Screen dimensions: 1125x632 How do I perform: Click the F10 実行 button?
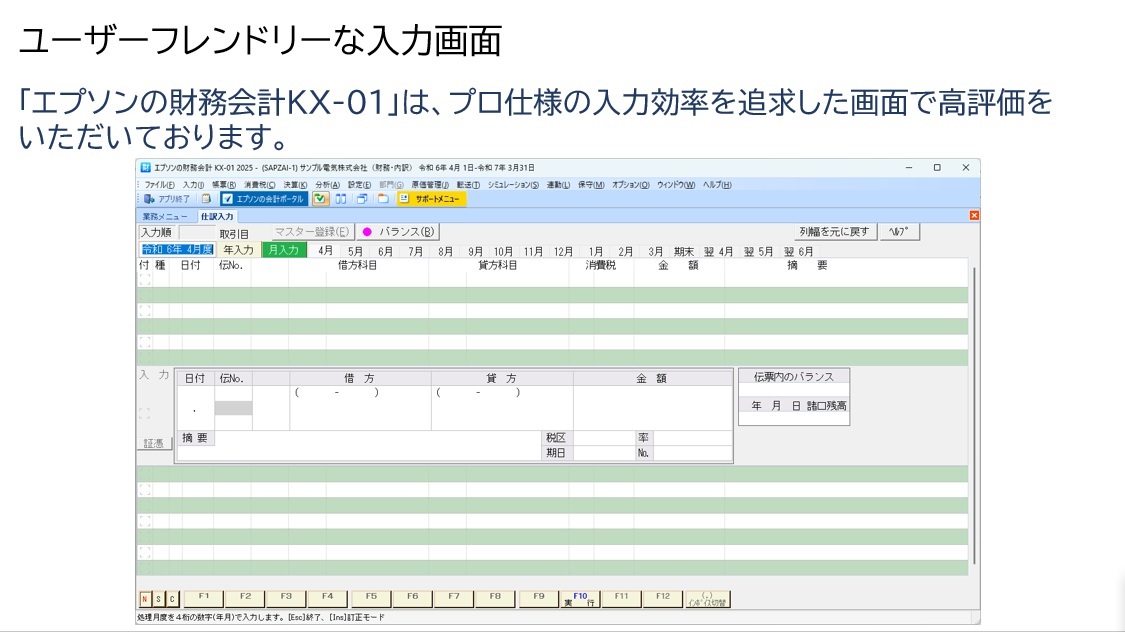pos(579,598)
